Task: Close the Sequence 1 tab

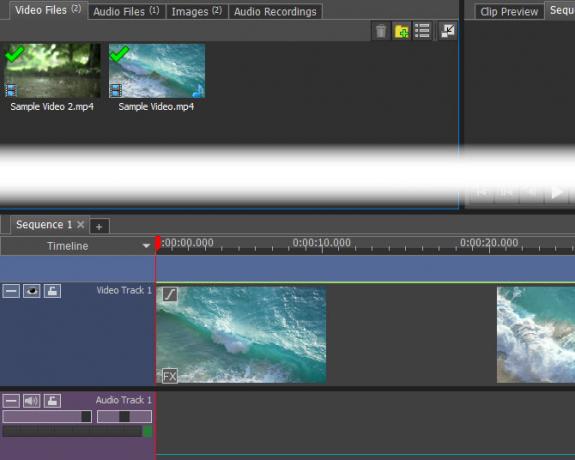Action: 81,224
